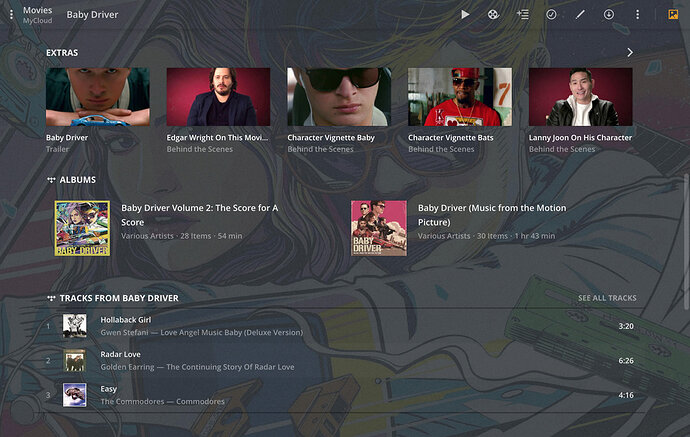Open Character Vignette Bats thumbnail
This screenshot has height=437, width=690.
coord(459,97)
